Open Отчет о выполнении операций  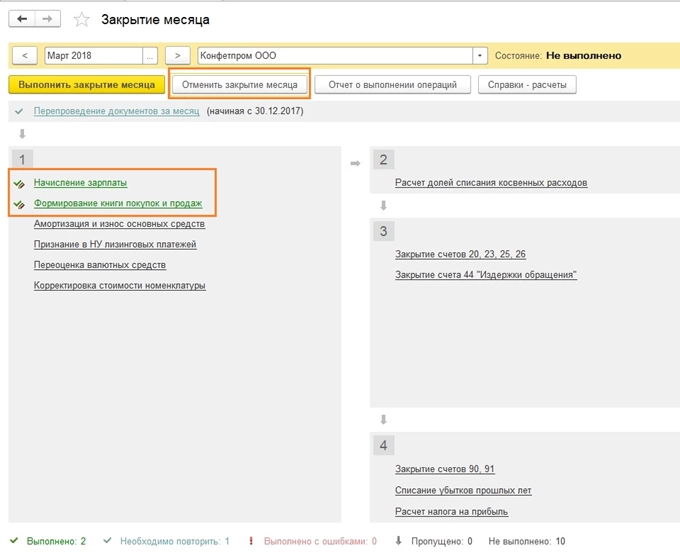(x=392, y=85)
